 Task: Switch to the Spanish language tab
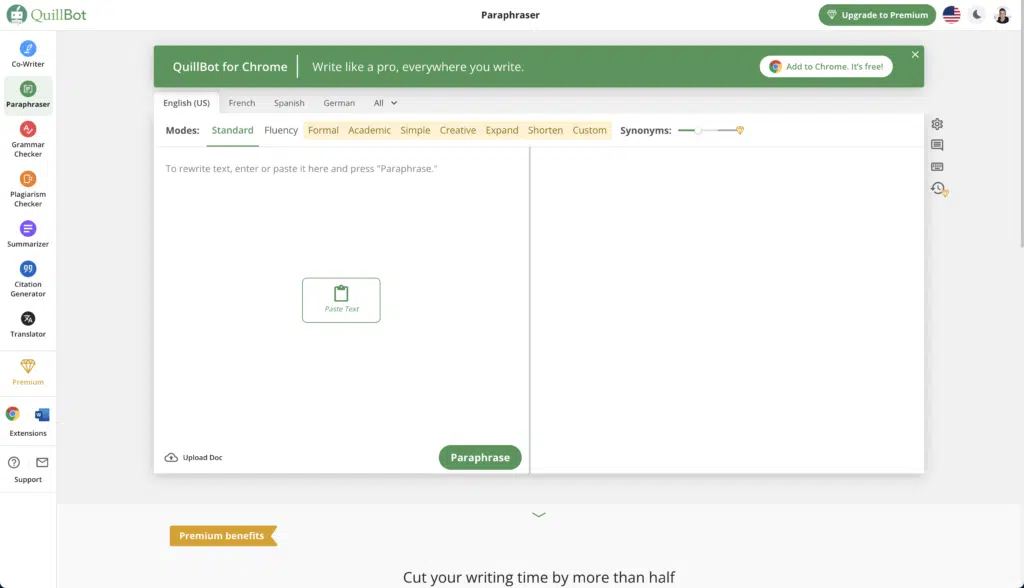pyautogui.click(x=289, y=103)
